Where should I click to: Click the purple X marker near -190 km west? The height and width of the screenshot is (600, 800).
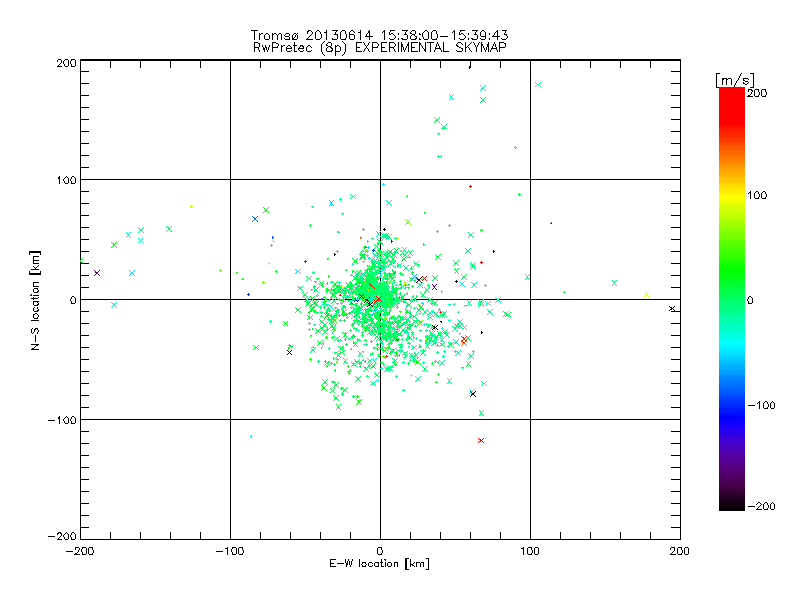[x=97, y=273]
